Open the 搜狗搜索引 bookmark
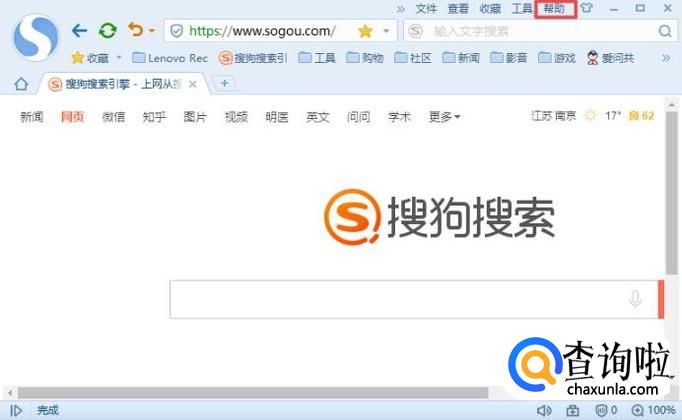This screenshot has height=420, width=682. point(253,58)
